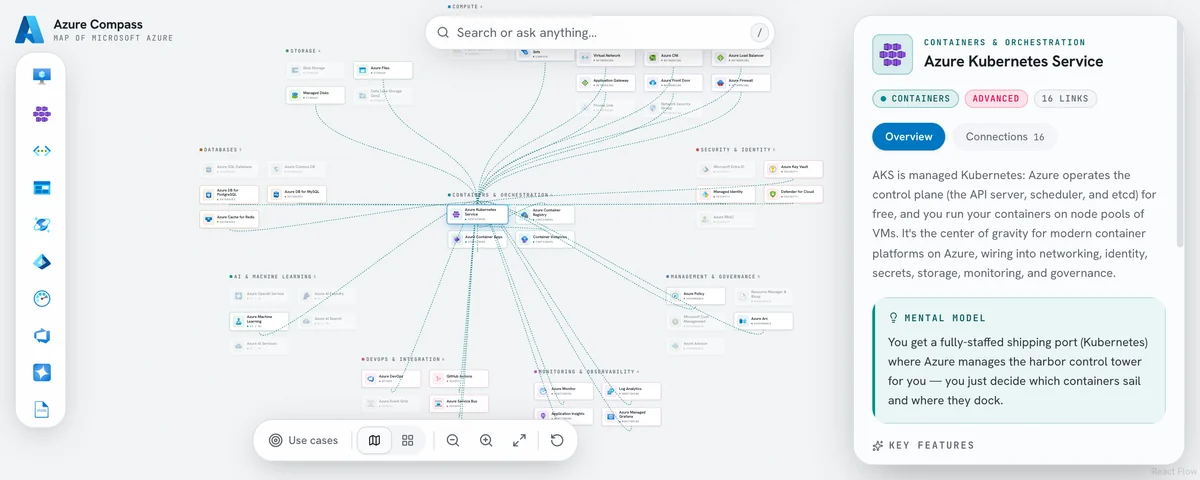The image size is (1200, 480).
Task: Switch to grid view
Action: click(x=408, y=440)
